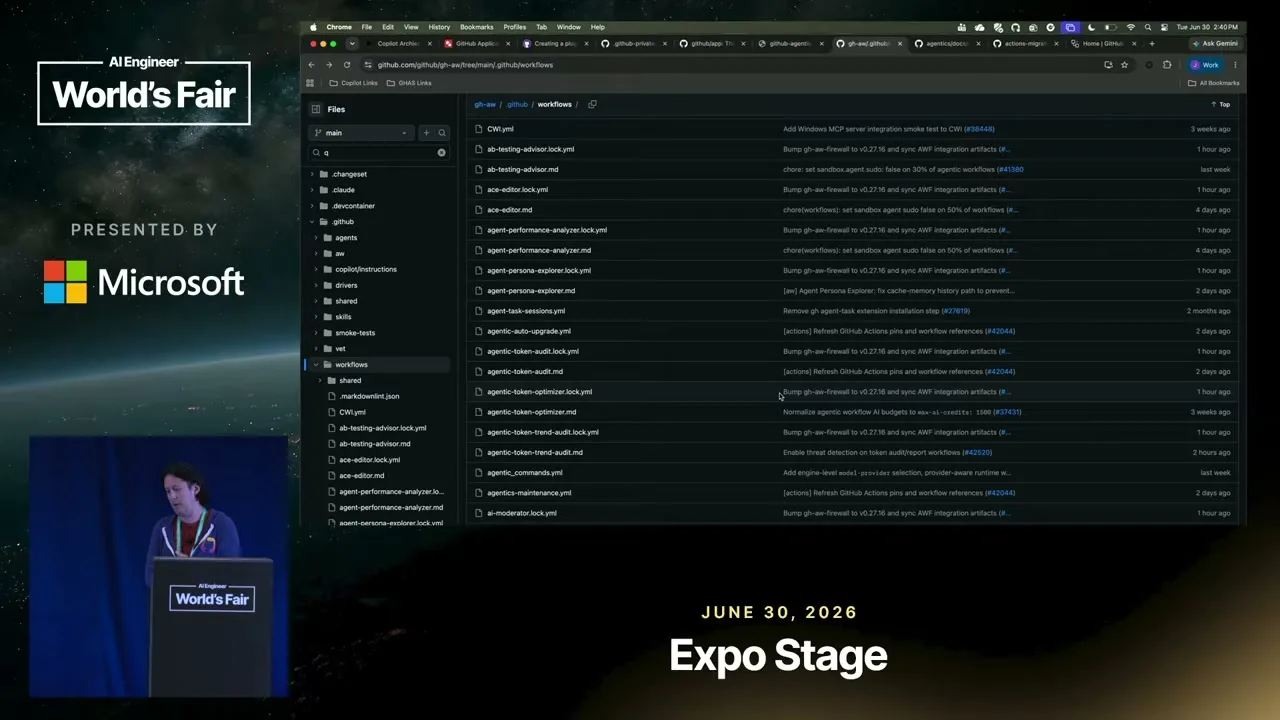
Task: Select .markdownlint.json in the file tree
Action: [369, 396]
